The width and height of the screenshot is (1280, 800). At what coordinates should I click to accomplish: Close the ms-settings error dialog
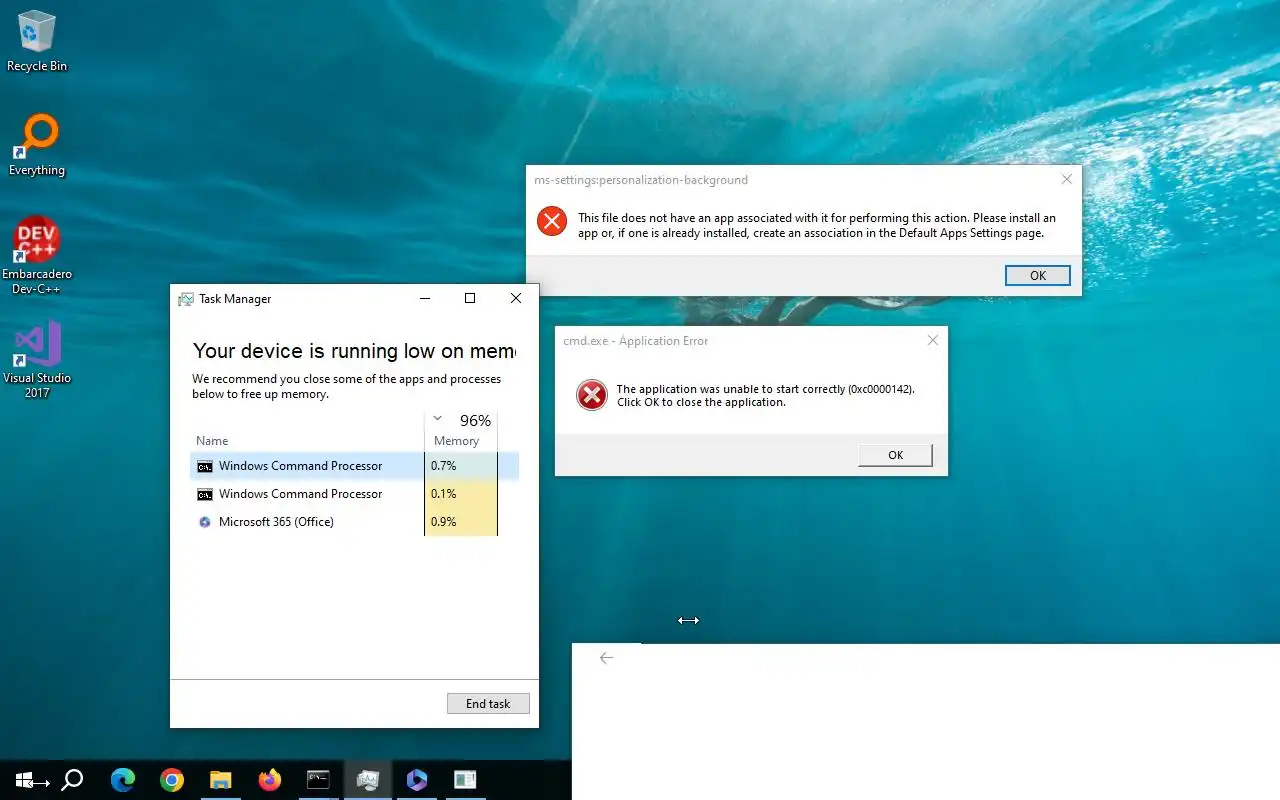click(x=1067, y=180)
